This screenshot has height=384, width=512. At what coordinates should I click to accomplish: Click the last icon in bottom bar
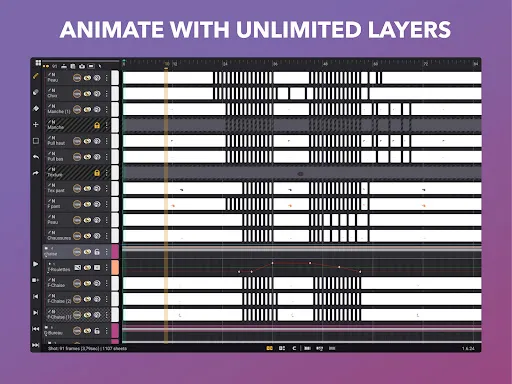click(x=332, y=348)
